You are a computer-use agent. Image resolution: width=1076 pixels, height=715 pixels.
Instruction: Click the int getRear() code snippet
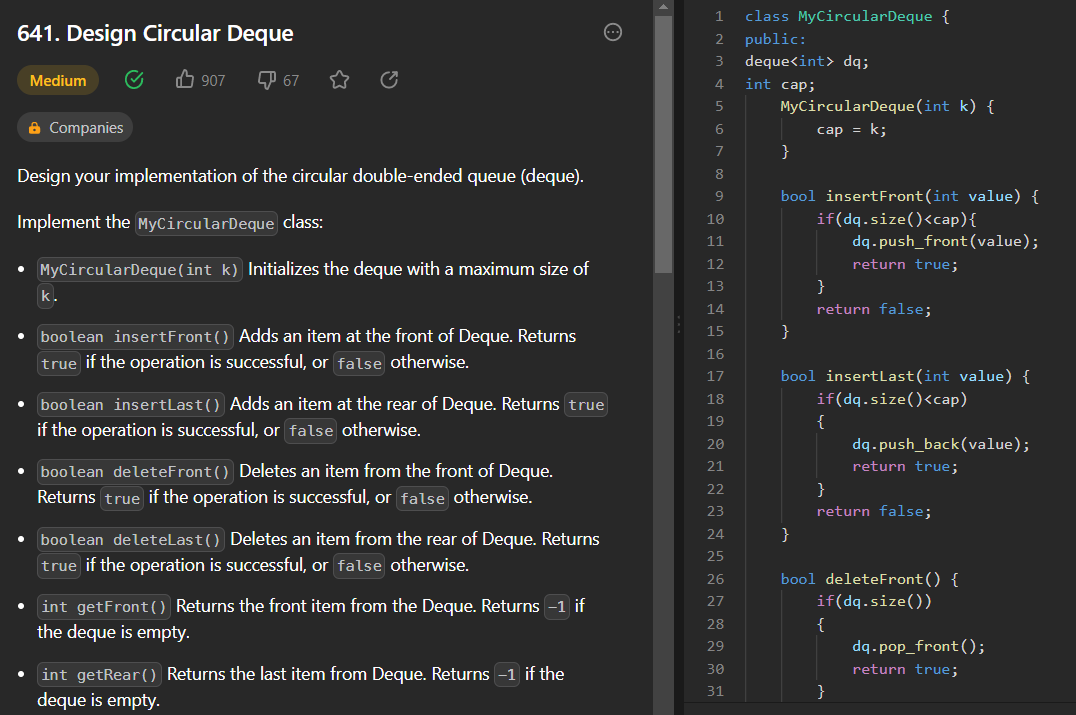click(100, 675)
